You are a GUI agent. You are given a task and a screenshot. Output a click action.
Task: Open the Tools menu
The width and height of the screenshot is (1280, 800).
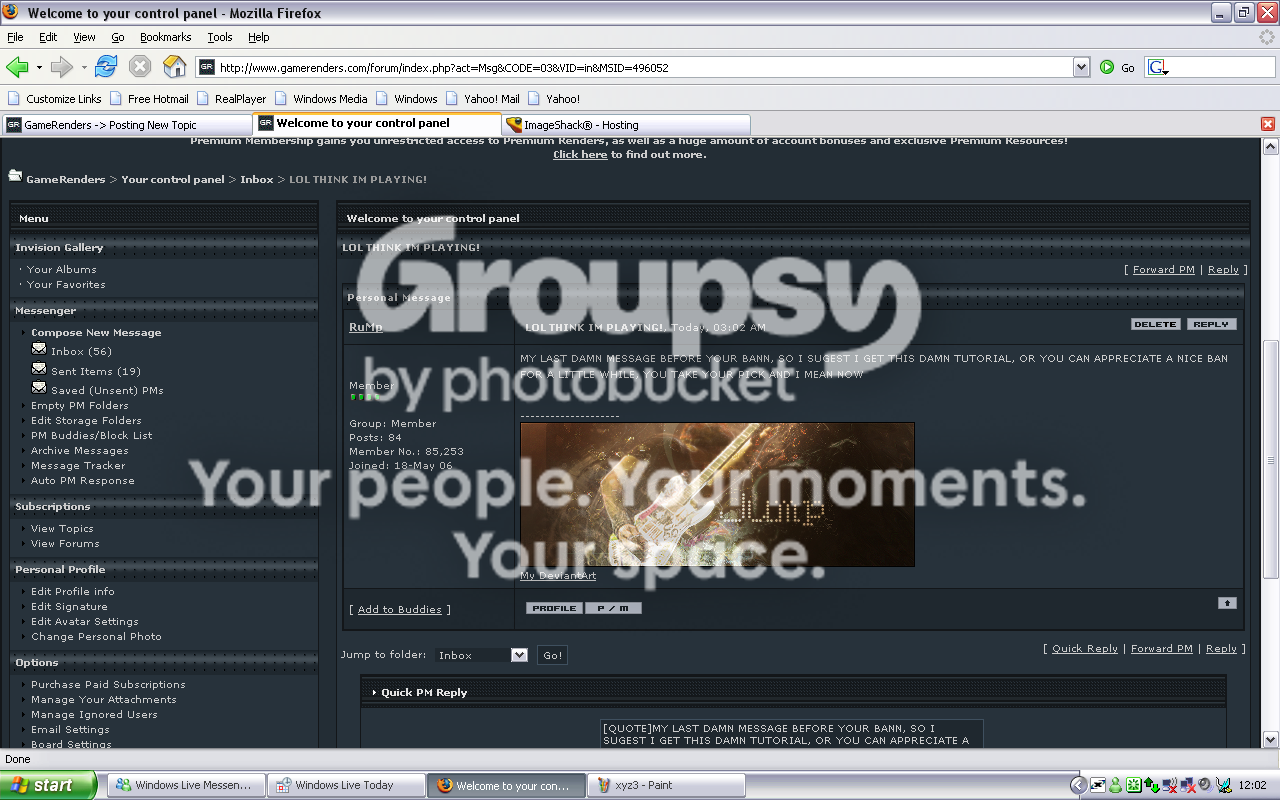pos(220,37)
